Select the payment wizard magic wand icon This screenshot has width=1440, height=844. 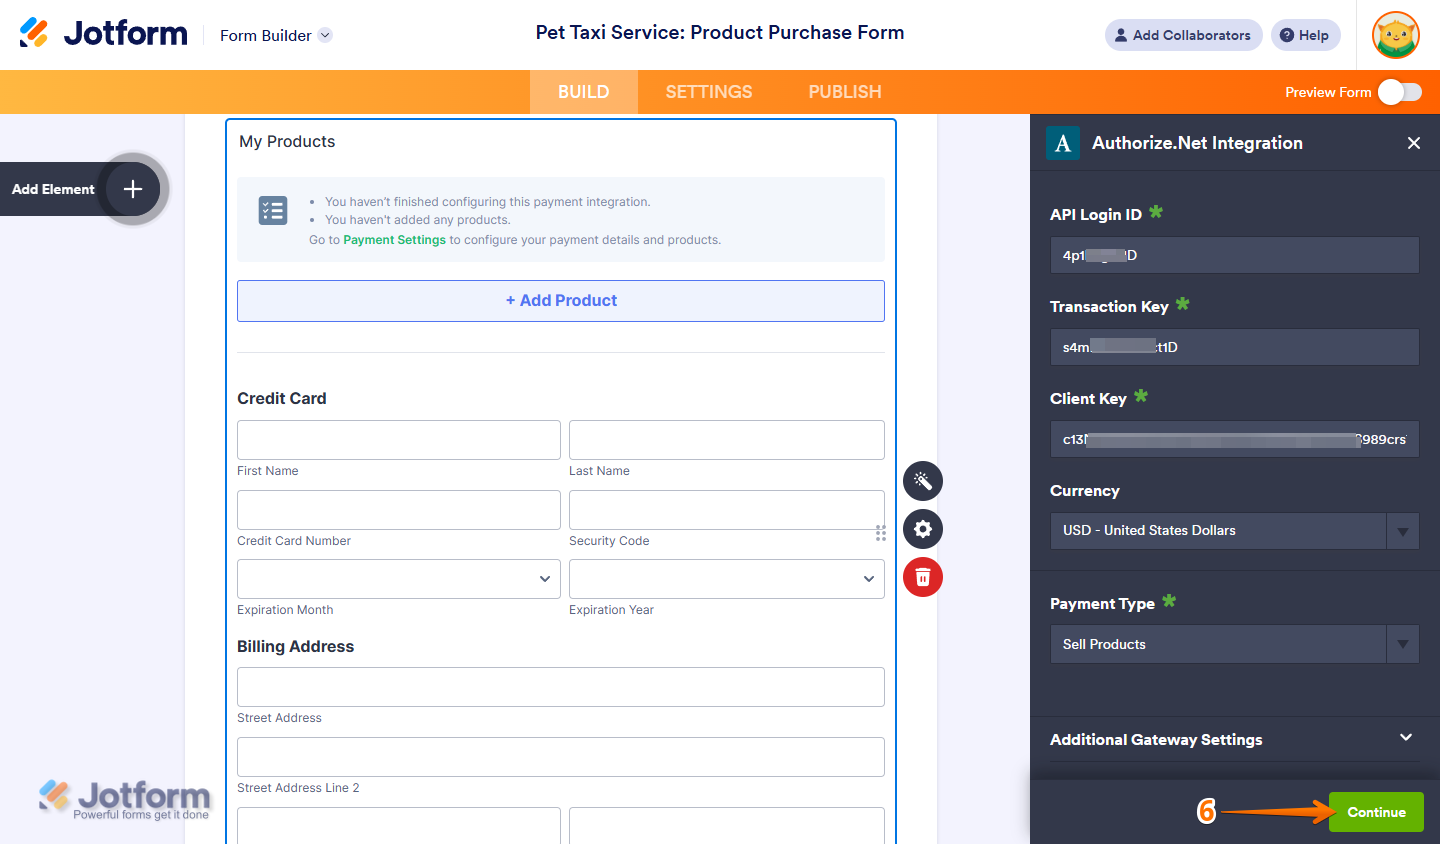click(x=922, y=481)
